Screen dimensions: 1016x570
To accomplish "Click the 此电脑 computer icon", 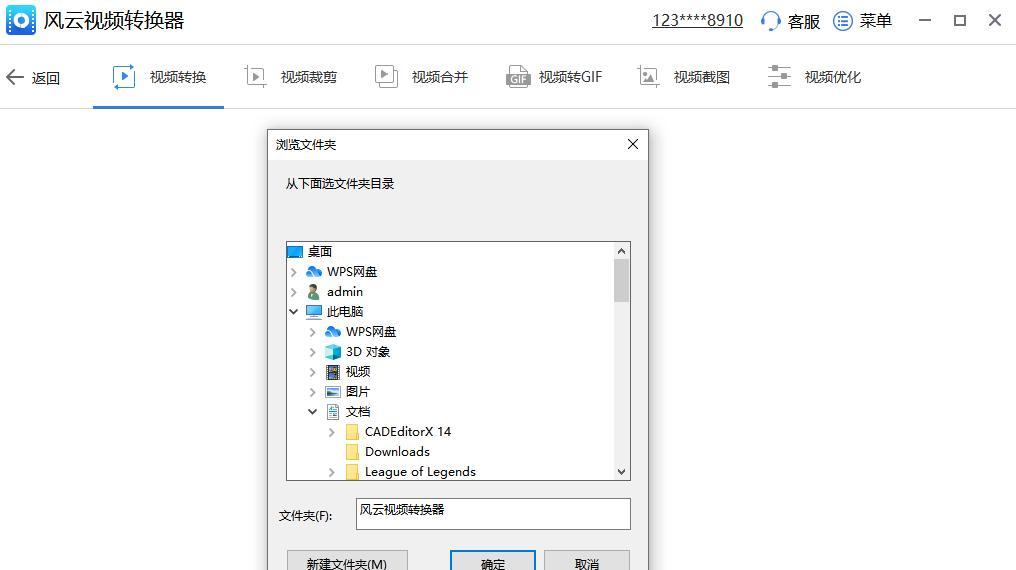I will coord(314,312).
